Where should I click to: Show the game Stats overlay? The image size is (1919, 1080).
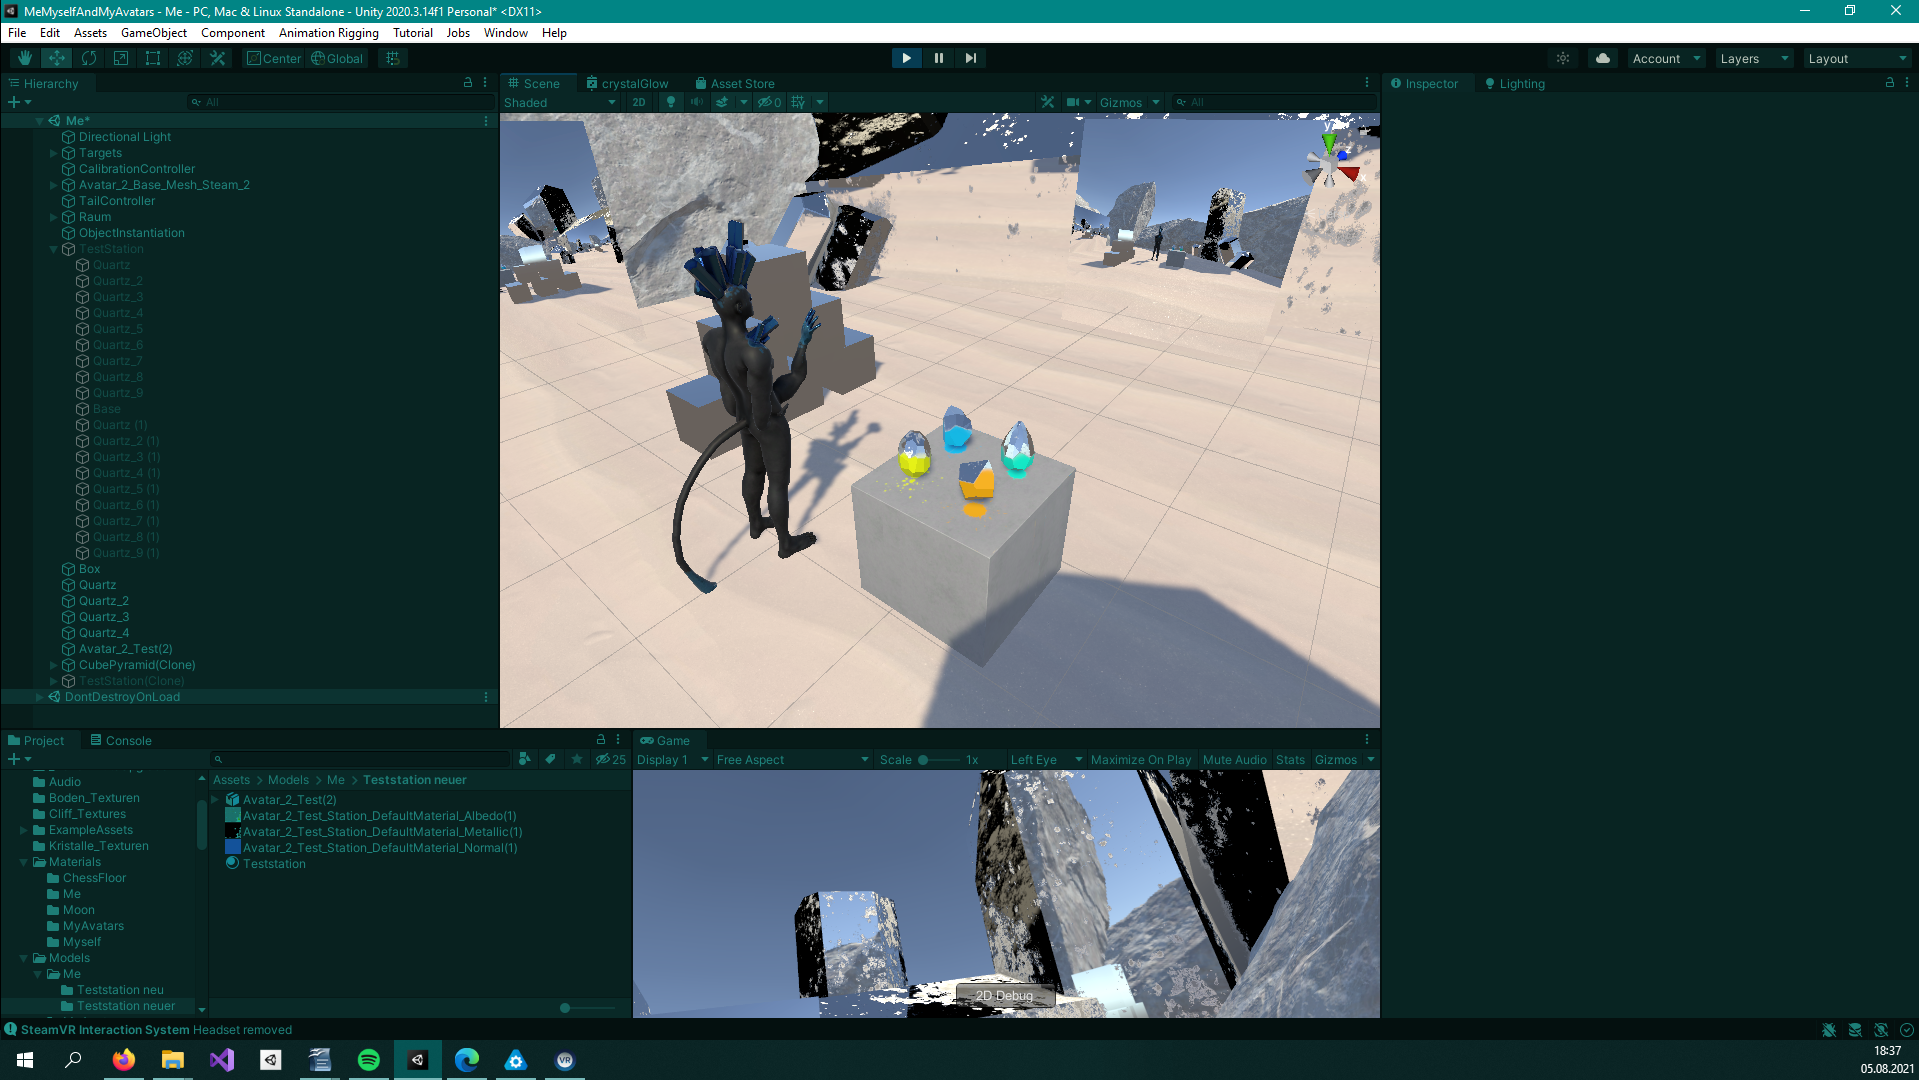(1289, 759)
